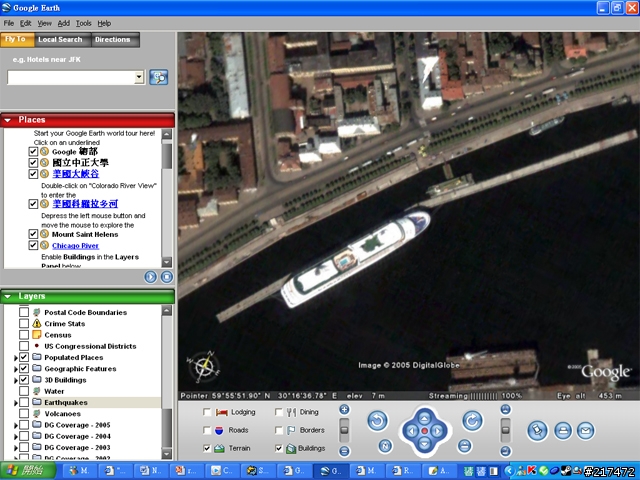Expand the DG Coverage - 2003 node
Screen dimensions: 640x480
click(16, 448)
